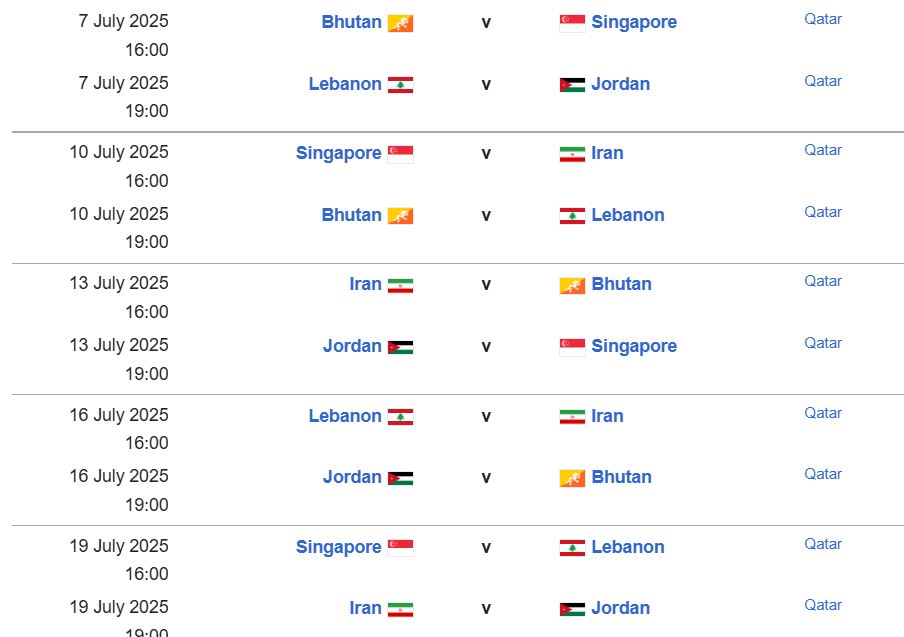
Task: Click Bhutan flag in 7 July Bhutan v Singapore match
Action: point(400,23)
